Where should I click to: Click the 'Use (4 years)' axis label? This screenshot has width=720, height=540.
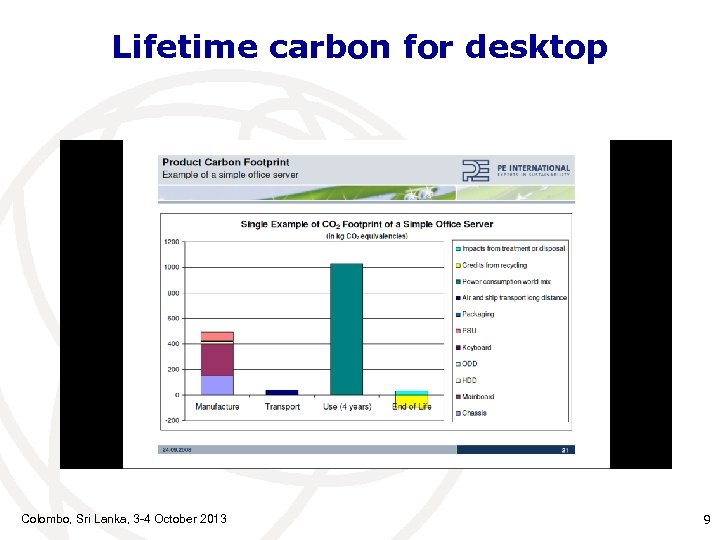[347, 406]
